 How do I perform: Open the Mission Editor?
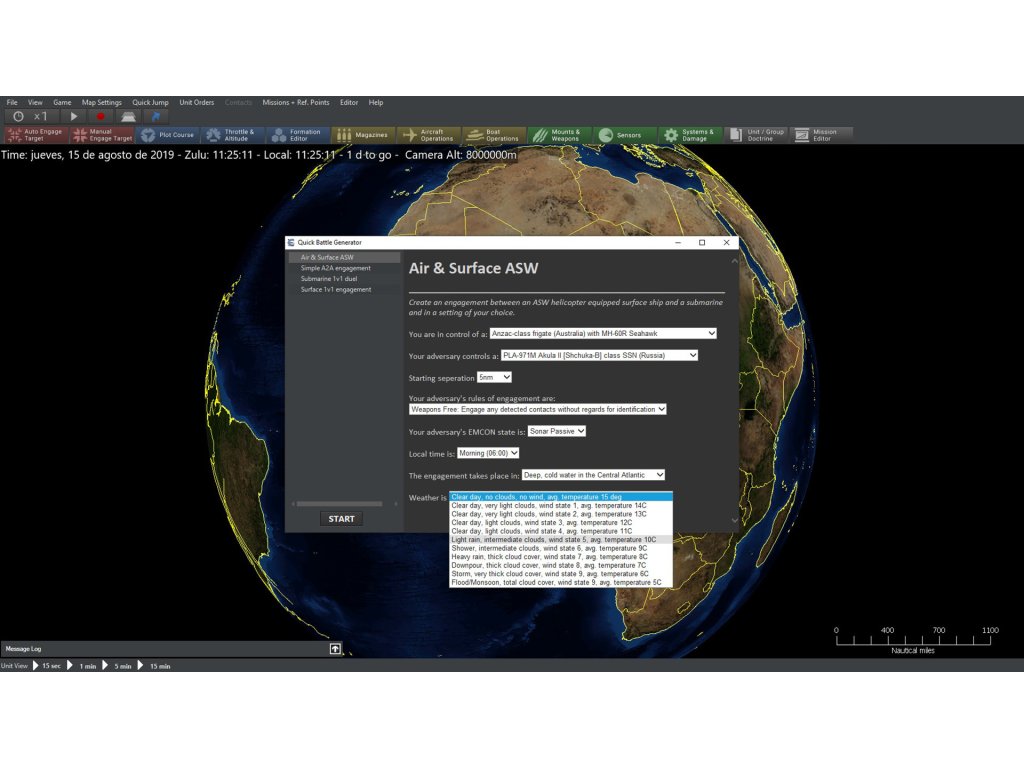click(x=822, y=135)
